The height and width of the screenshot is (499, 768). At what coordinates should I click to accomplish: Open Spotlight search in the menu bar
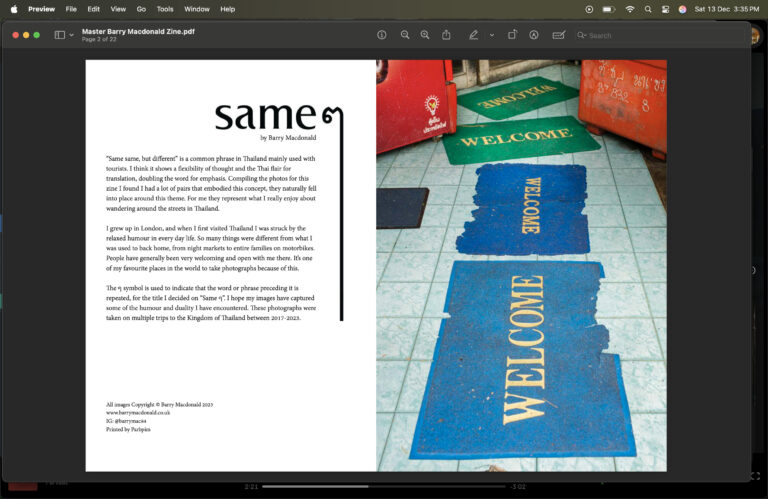pos(648,9)
